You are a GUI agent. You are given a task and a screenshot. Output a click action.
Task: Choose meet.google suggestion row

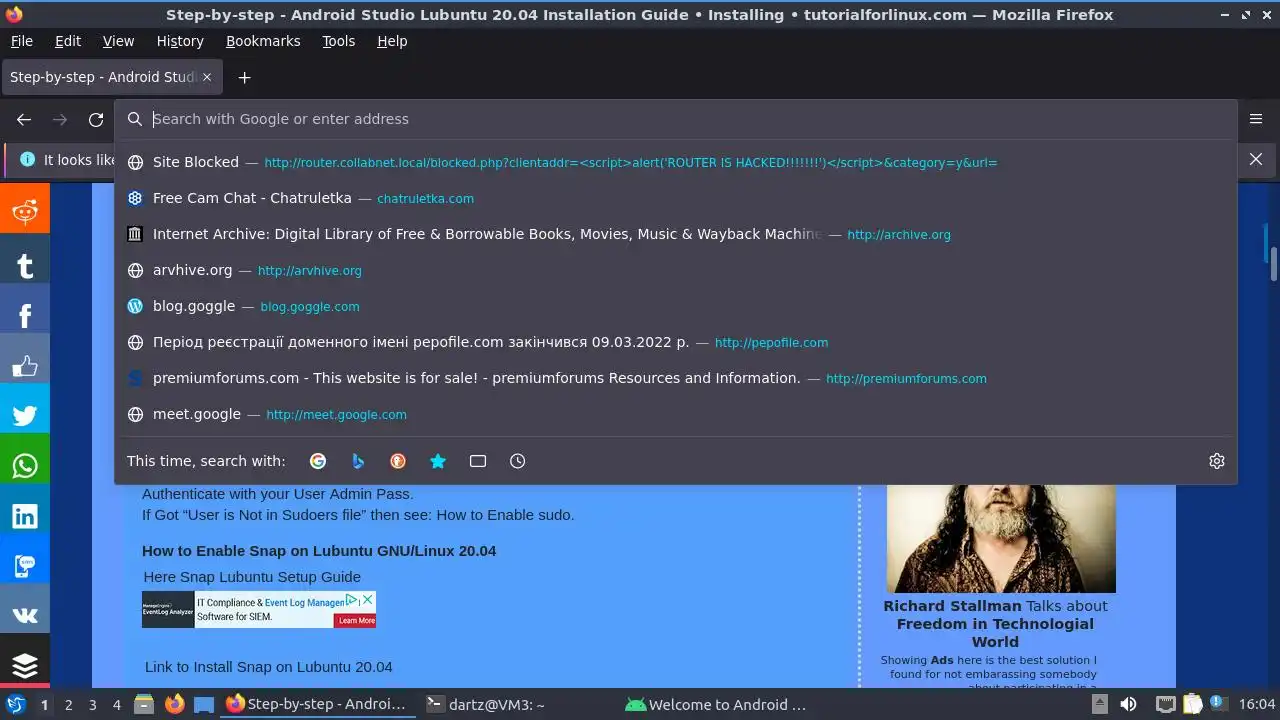click(x=675, y=414)
